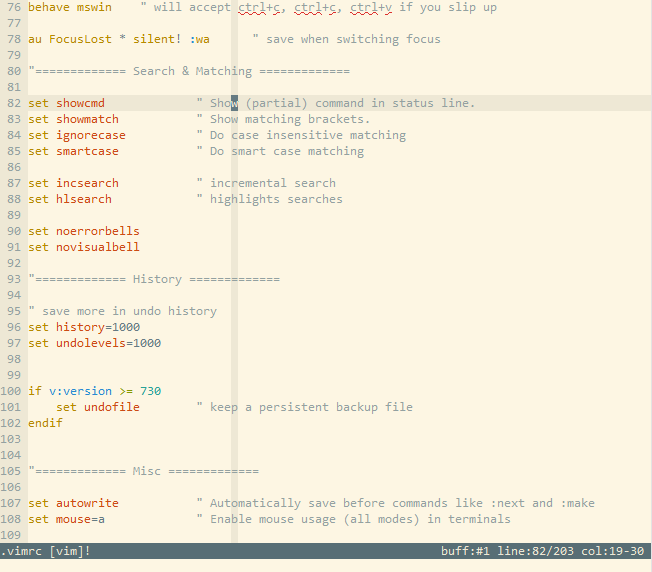
Task: Select the "ignorecase" option text
Action: [x=90, y=135]
